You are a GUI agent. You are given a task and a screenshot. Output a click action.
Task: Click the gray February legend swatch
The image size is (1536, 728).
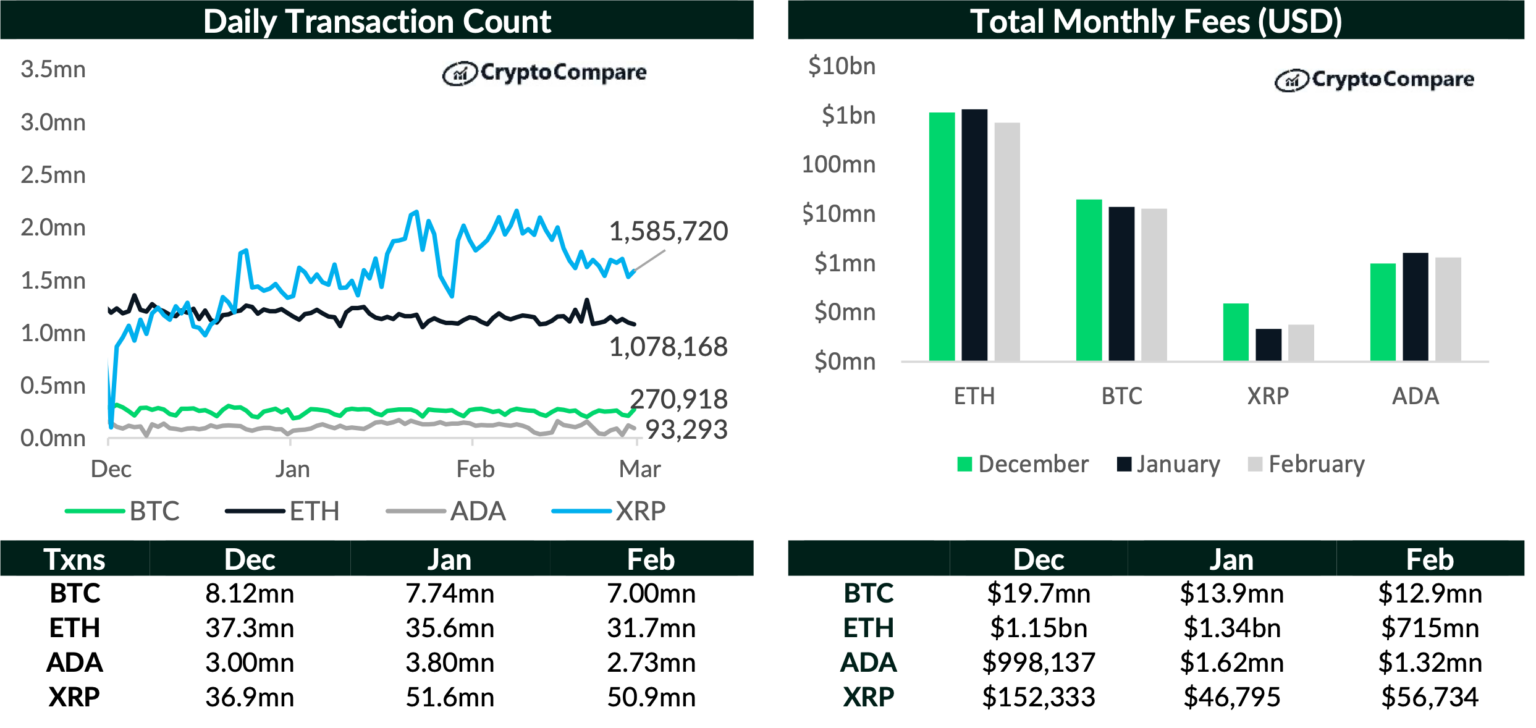click(x=1256, y=464)
